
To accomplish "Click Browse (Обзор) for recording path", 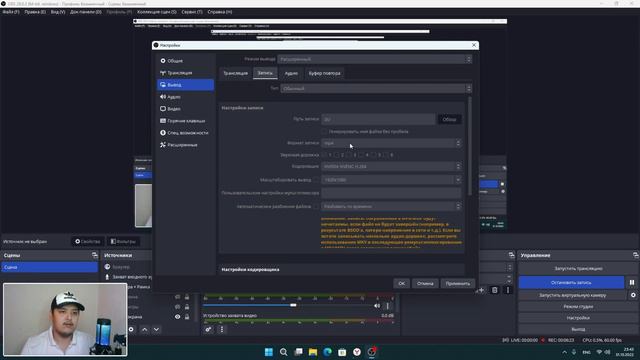I will tap(449, 120).
